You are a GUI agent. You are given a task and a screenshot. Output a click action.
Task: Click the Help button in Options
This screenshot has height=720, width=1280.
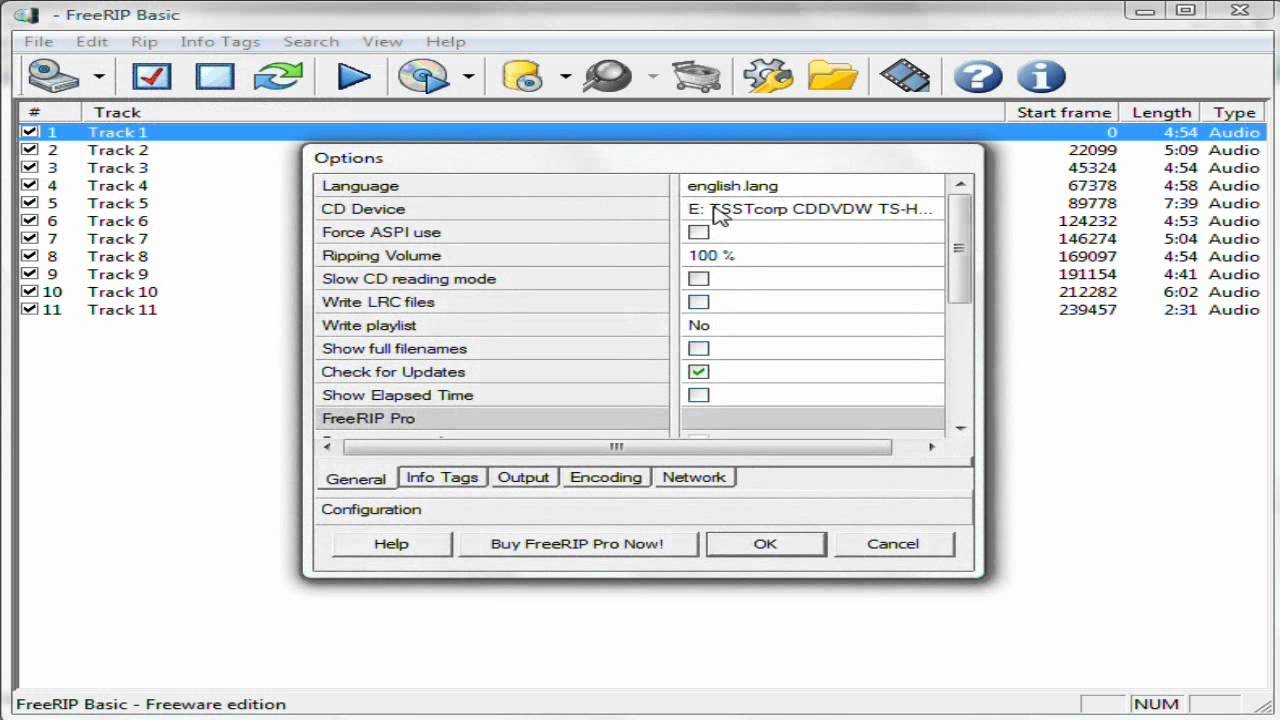pos(391,544)
